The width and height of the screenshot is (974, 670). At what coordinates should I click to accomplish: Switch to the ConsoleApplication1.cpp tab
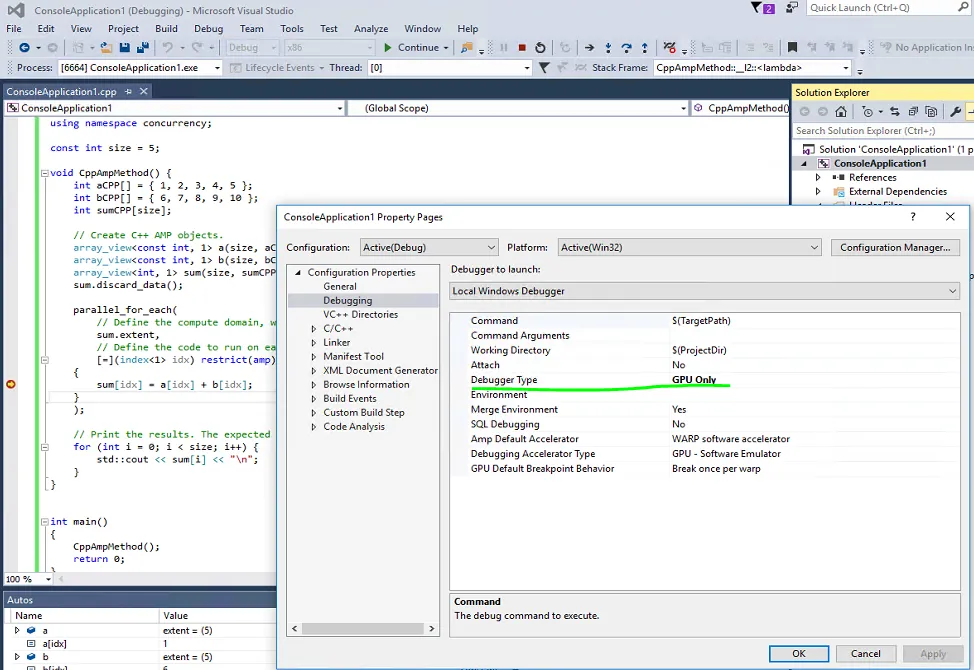click(62, 91)
